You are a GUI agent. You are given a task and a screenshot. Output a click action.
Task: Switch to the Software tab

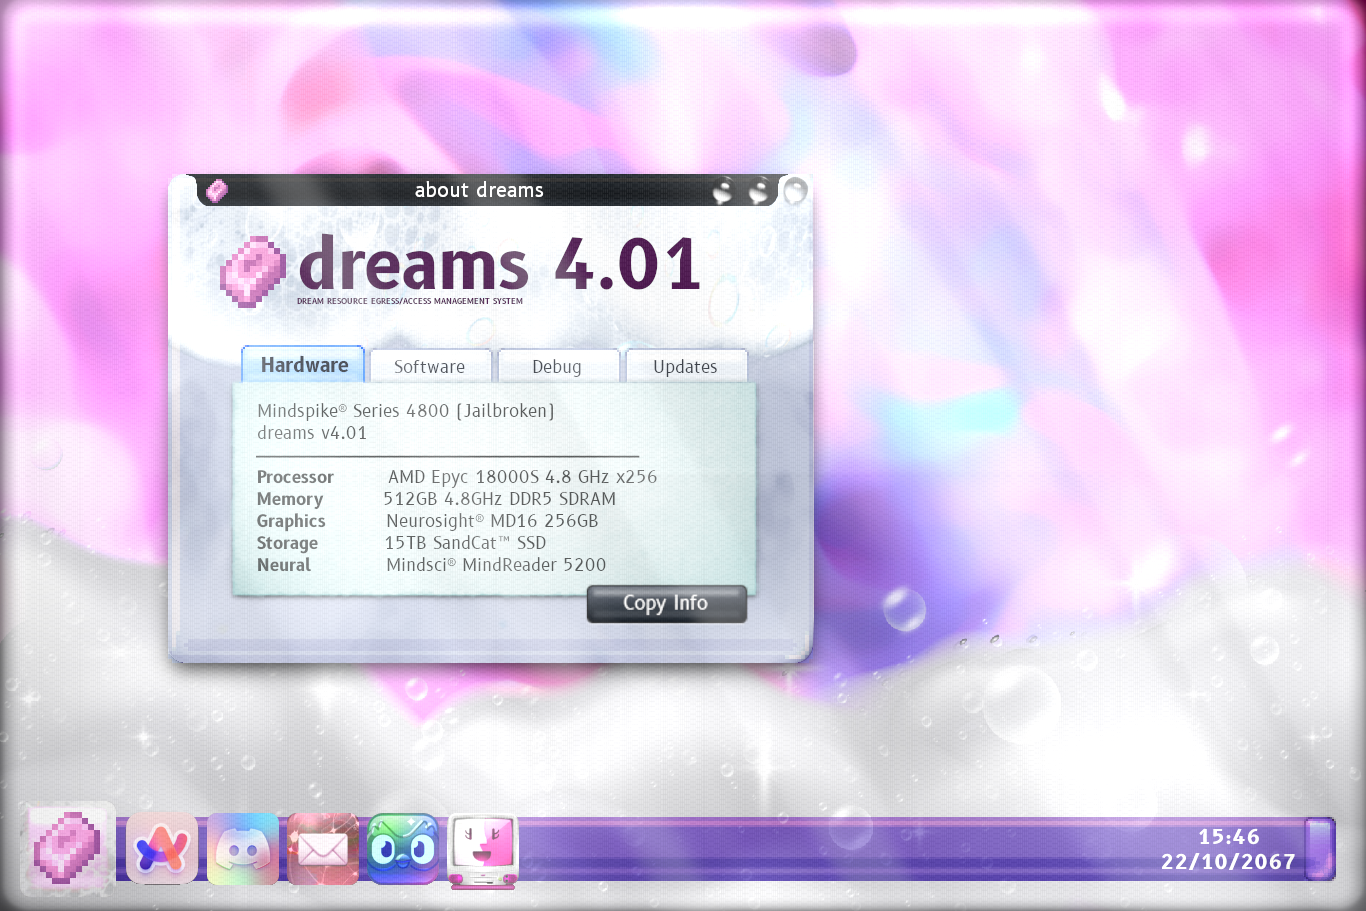click(430, 366)
